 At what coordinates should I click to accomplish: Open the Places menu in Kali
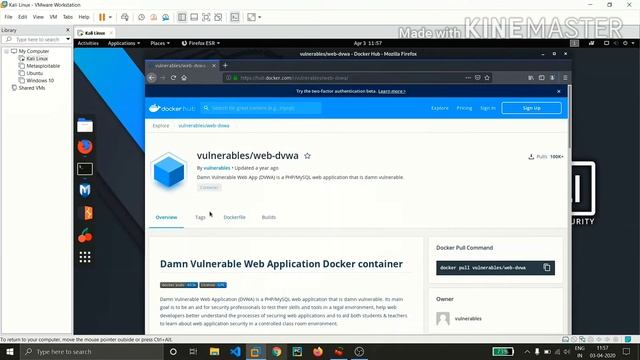coord(160,43)
